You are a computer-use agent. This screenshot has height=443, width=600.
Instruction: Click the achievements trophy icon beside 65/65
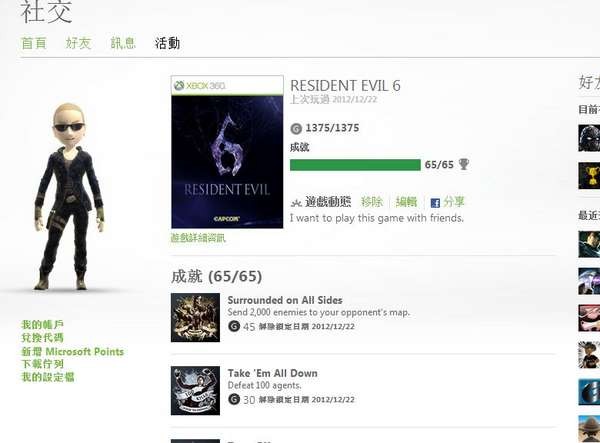(x=464, y=164)
